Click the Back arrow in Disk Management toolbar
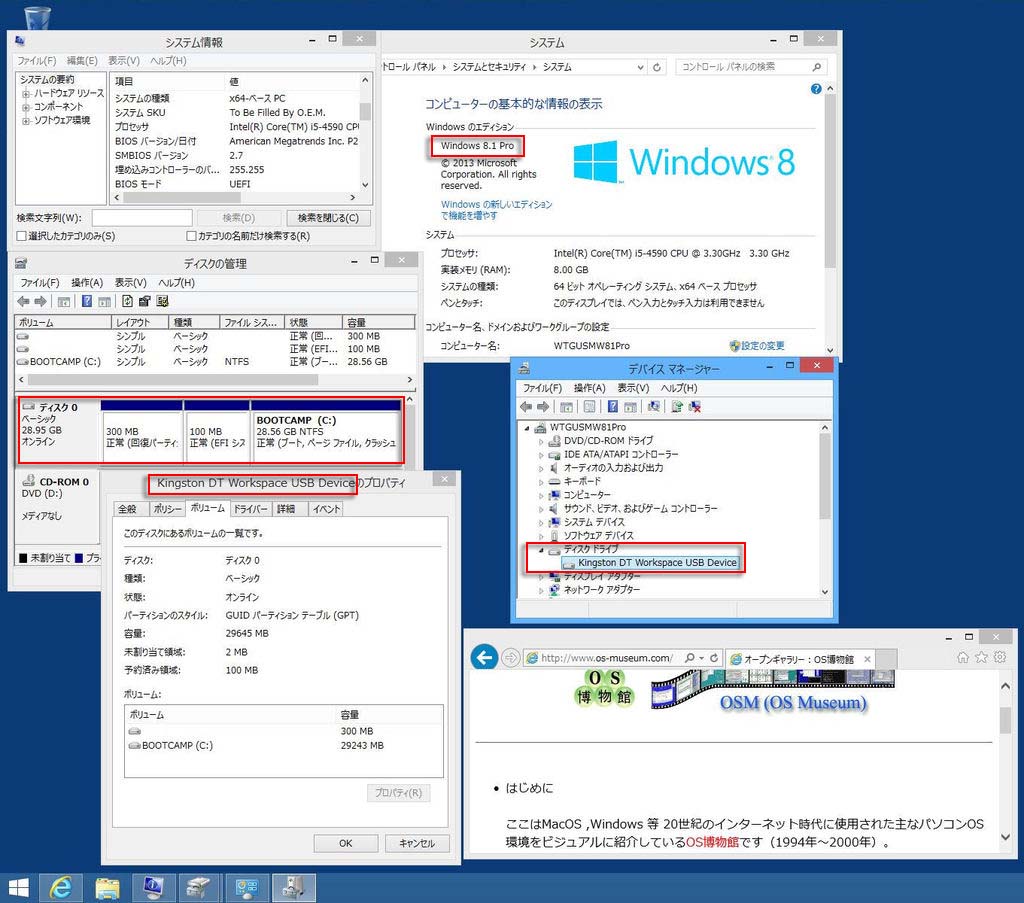1024x903 pixels. tap(24, 301)
